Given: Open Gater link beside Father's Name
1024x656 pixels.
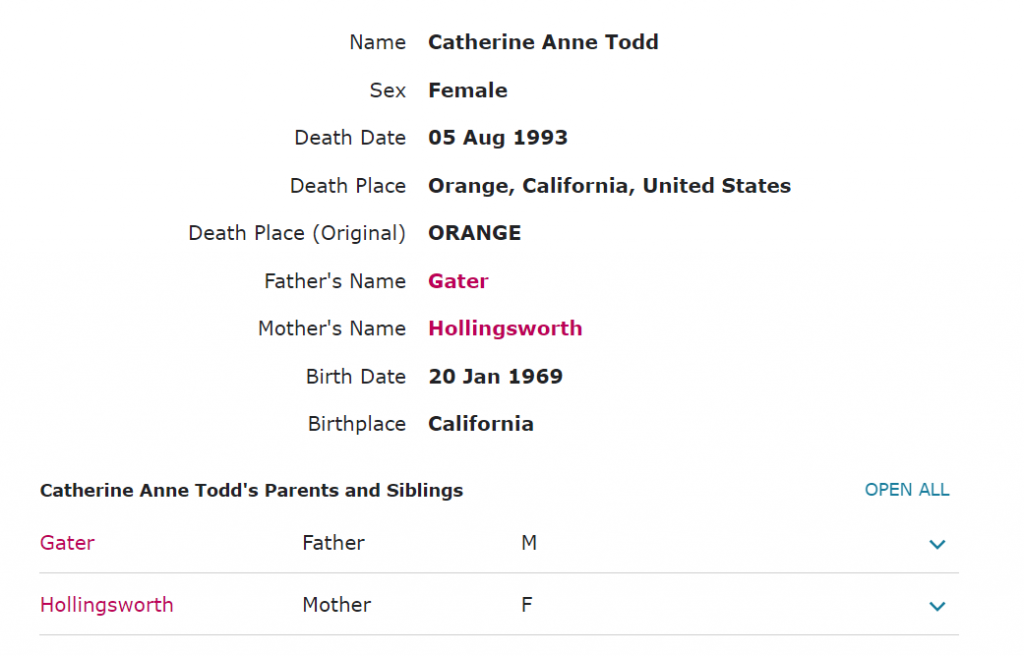Looking at the screenshot, I should click(458, 281).
